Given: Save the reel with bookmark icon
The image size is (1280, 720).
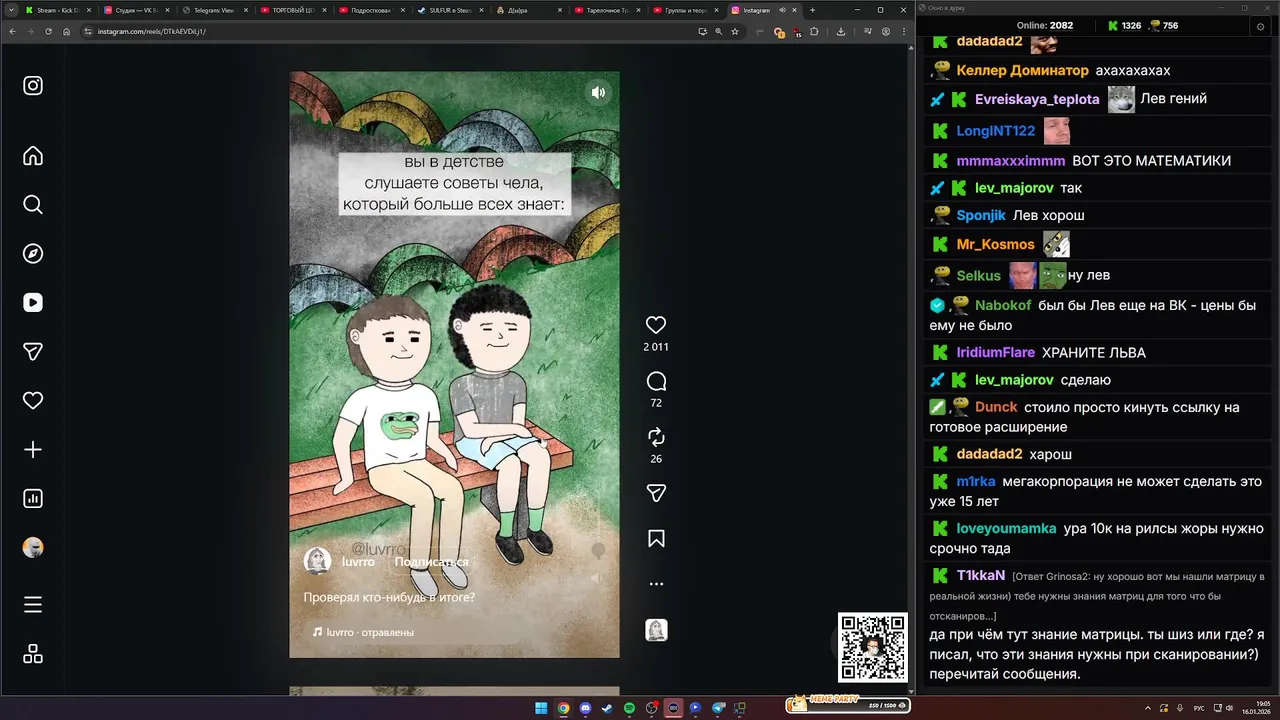Looking at the screenshot, I should click(656, 539).
